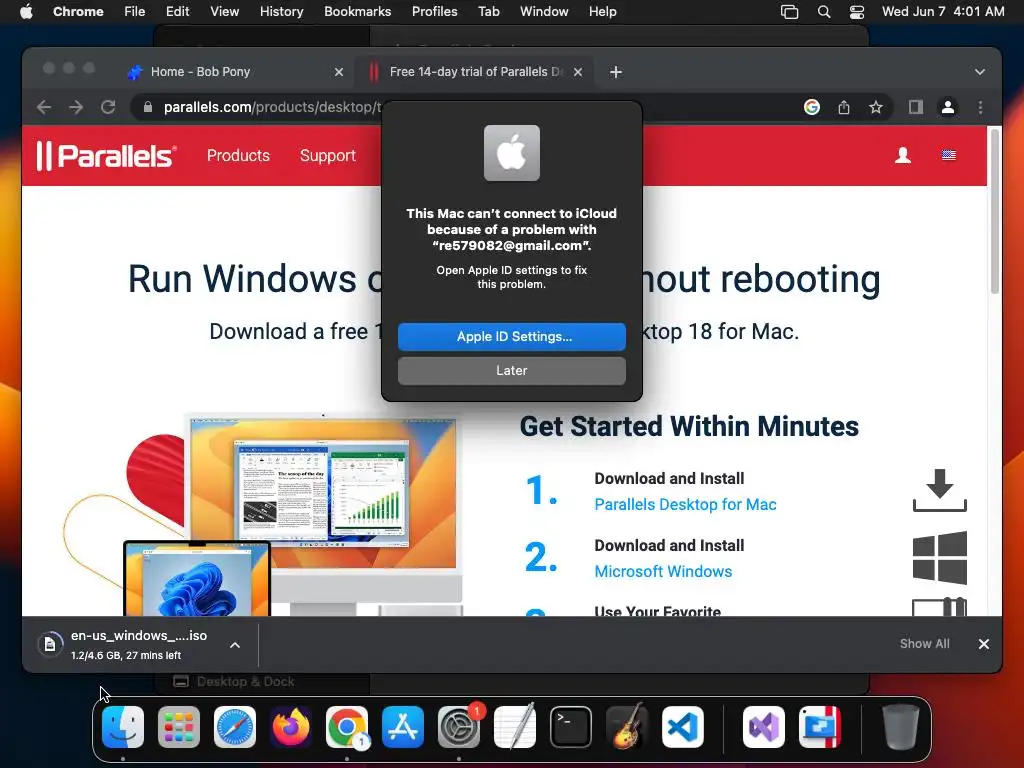Image resolution: width=1024 pixels, height=768 pixels.
Task: Open the Tab menu
Action: (488, 12)
